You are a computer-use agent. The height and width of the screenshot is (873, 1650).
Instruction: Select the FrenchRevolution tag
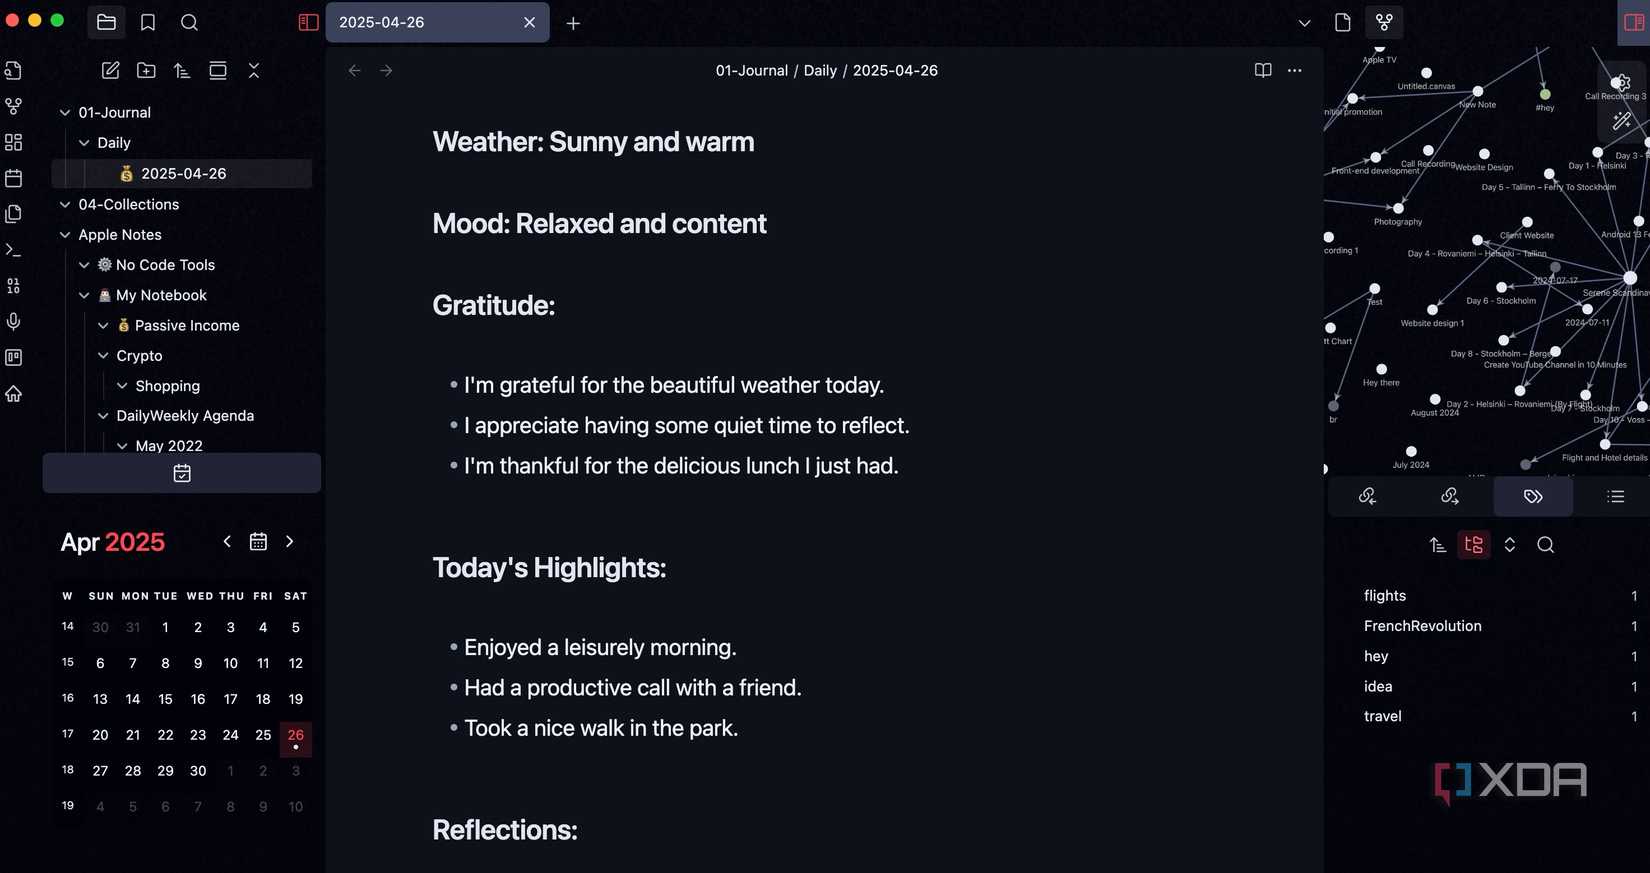coord(1422,625)
